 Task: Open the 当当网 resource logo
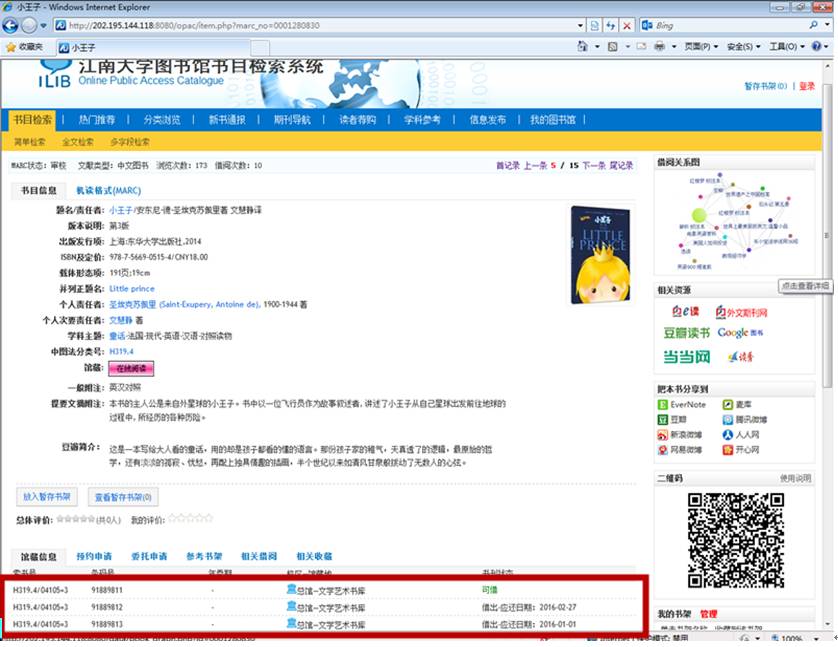tap(685, 357)
